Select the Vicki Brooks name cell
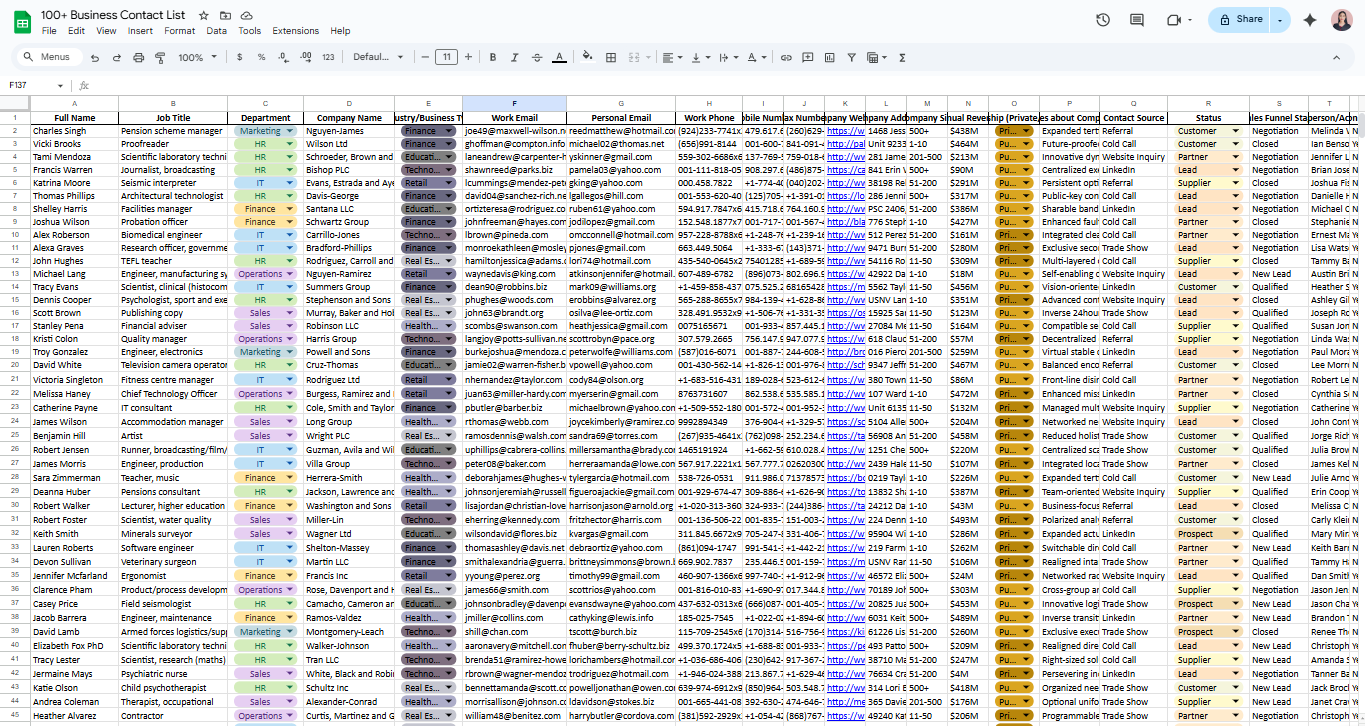The height and width of the screenshot is (726, 1365). 75,144
